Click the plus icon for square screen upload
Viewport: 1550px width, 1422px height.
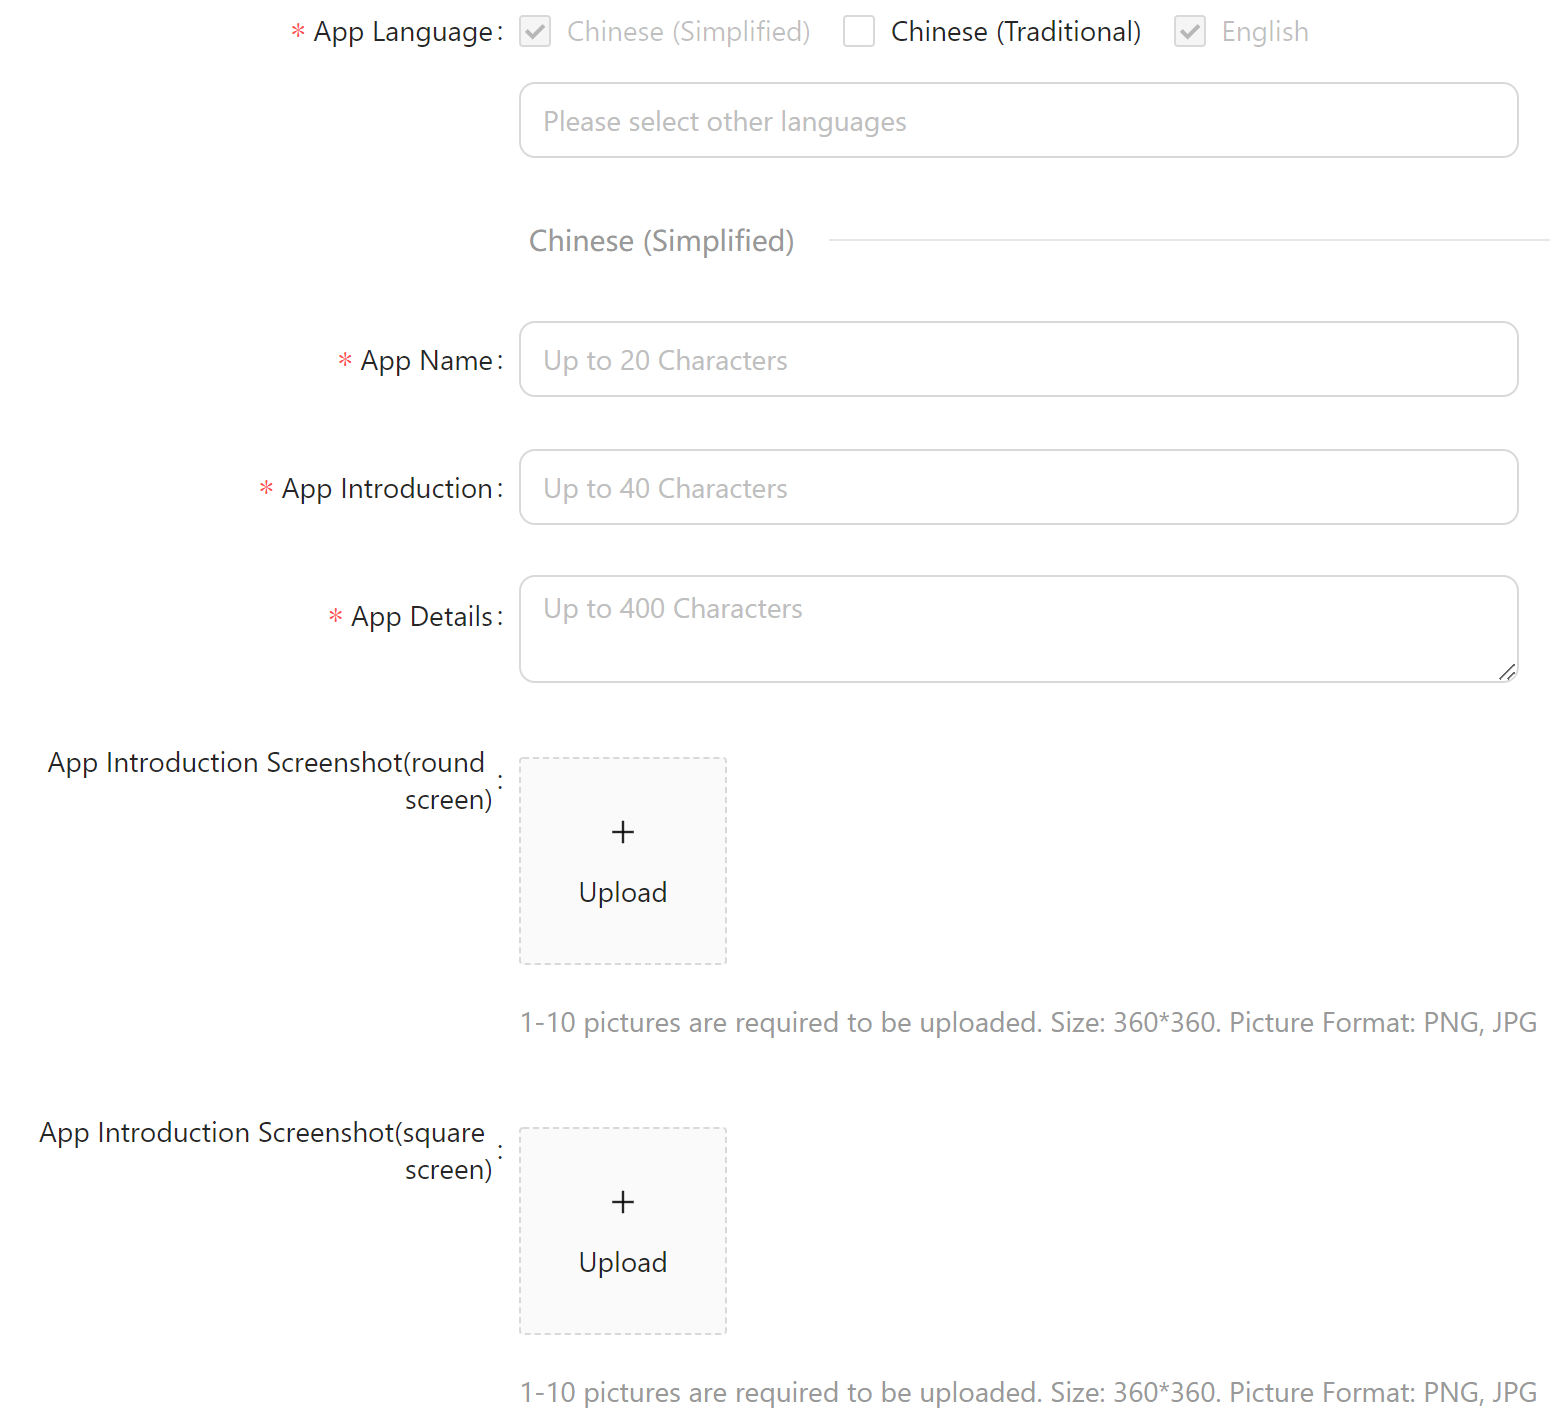pos(623,1202)
